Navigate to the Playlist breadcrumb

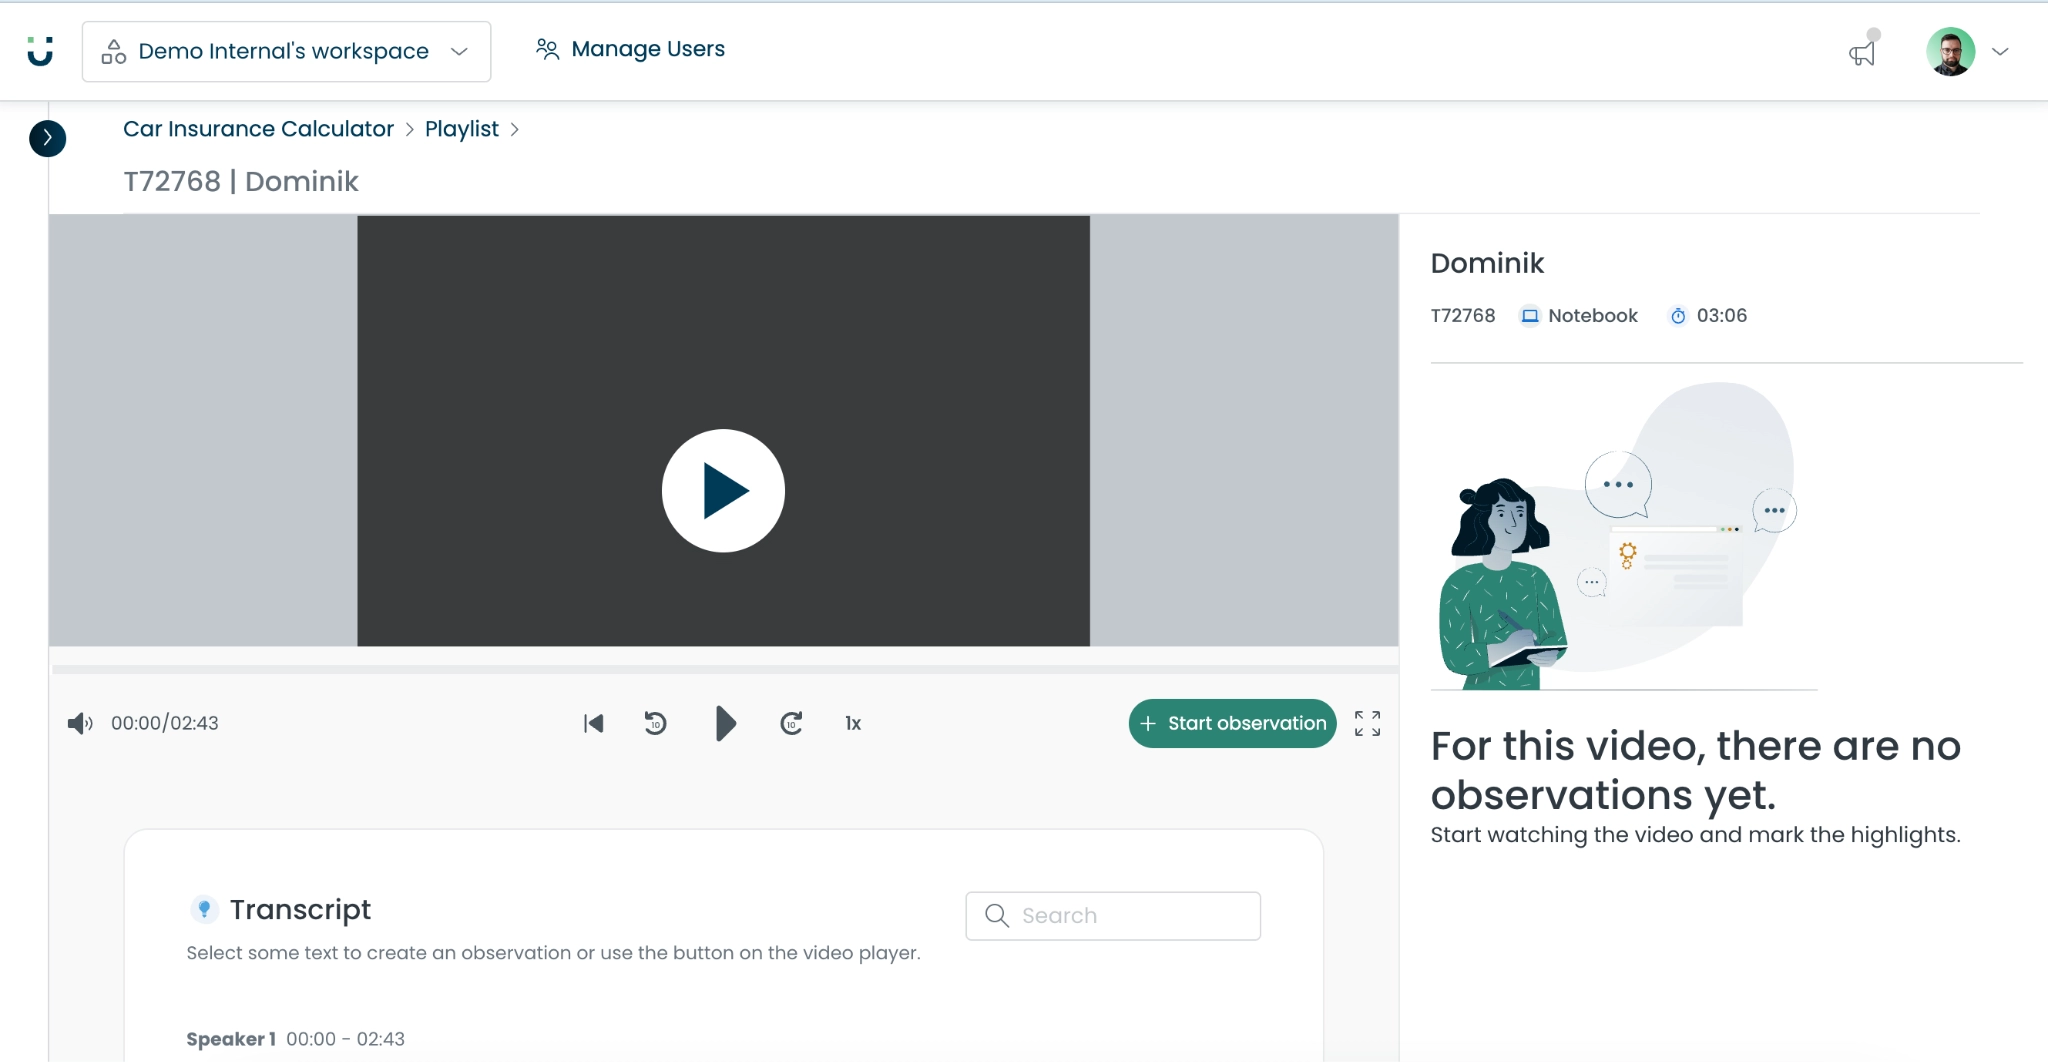pyautogui.click(x=461, y=129)
